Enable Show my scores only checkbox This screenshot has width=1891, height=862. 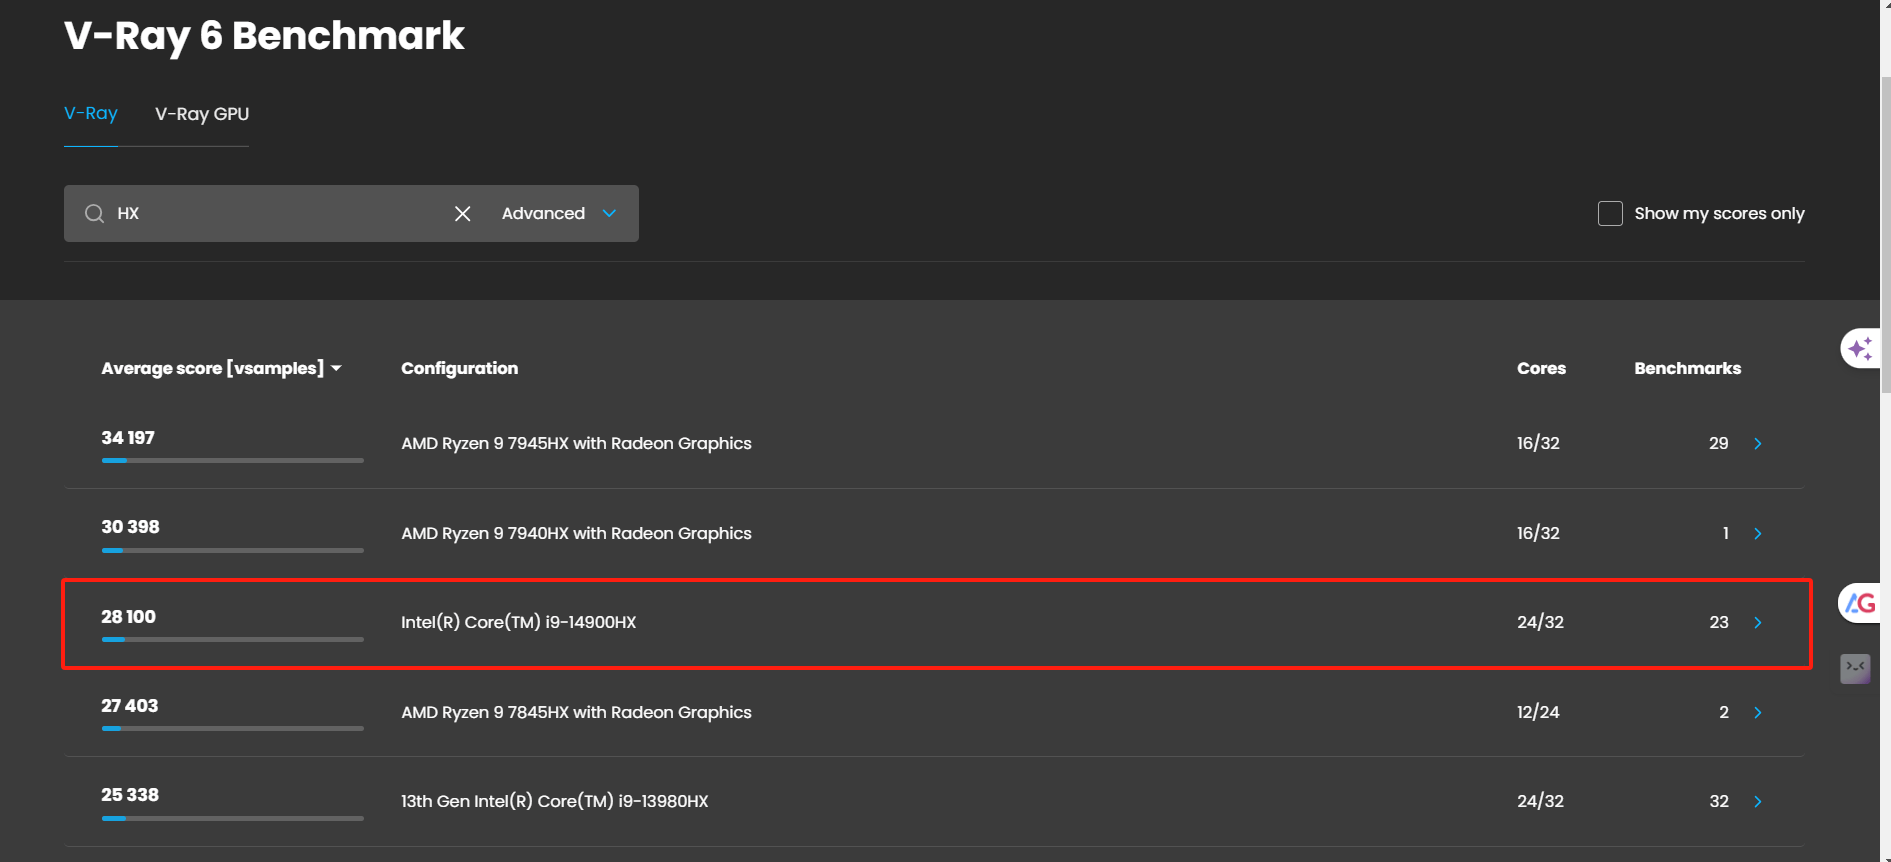(1610, 213)
